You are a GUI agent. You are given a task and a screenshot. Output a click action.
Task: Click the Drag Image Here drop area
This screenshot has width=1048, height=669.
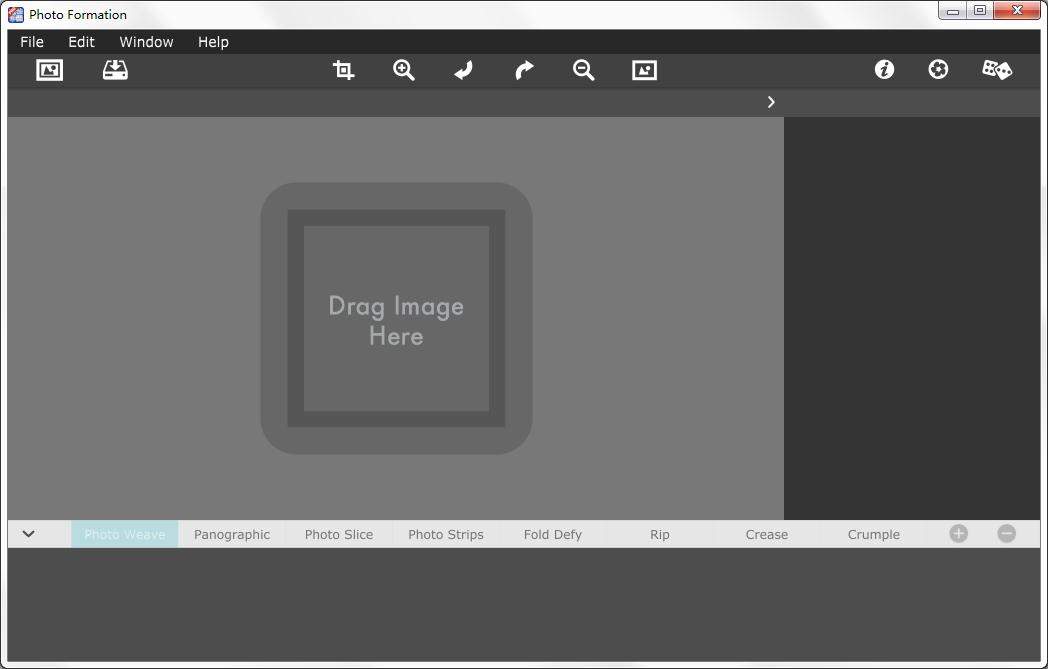pos(396,319)
